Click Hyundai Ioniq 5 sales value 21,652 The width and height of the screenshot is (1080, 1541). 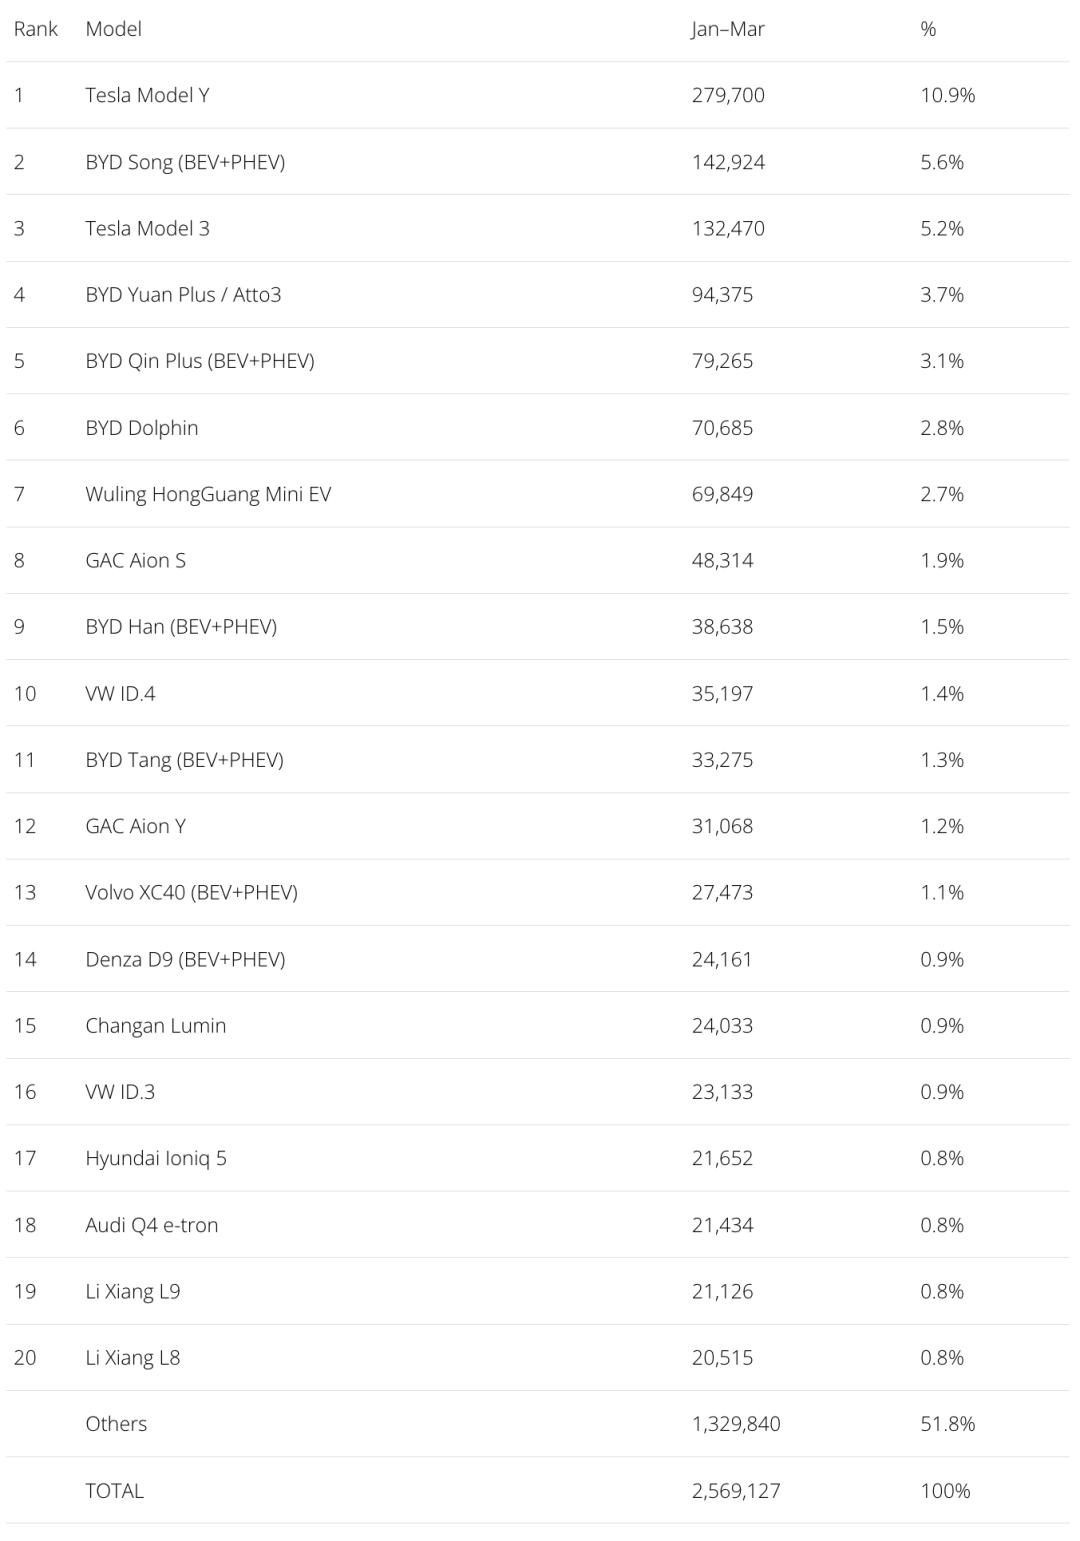722,1158
